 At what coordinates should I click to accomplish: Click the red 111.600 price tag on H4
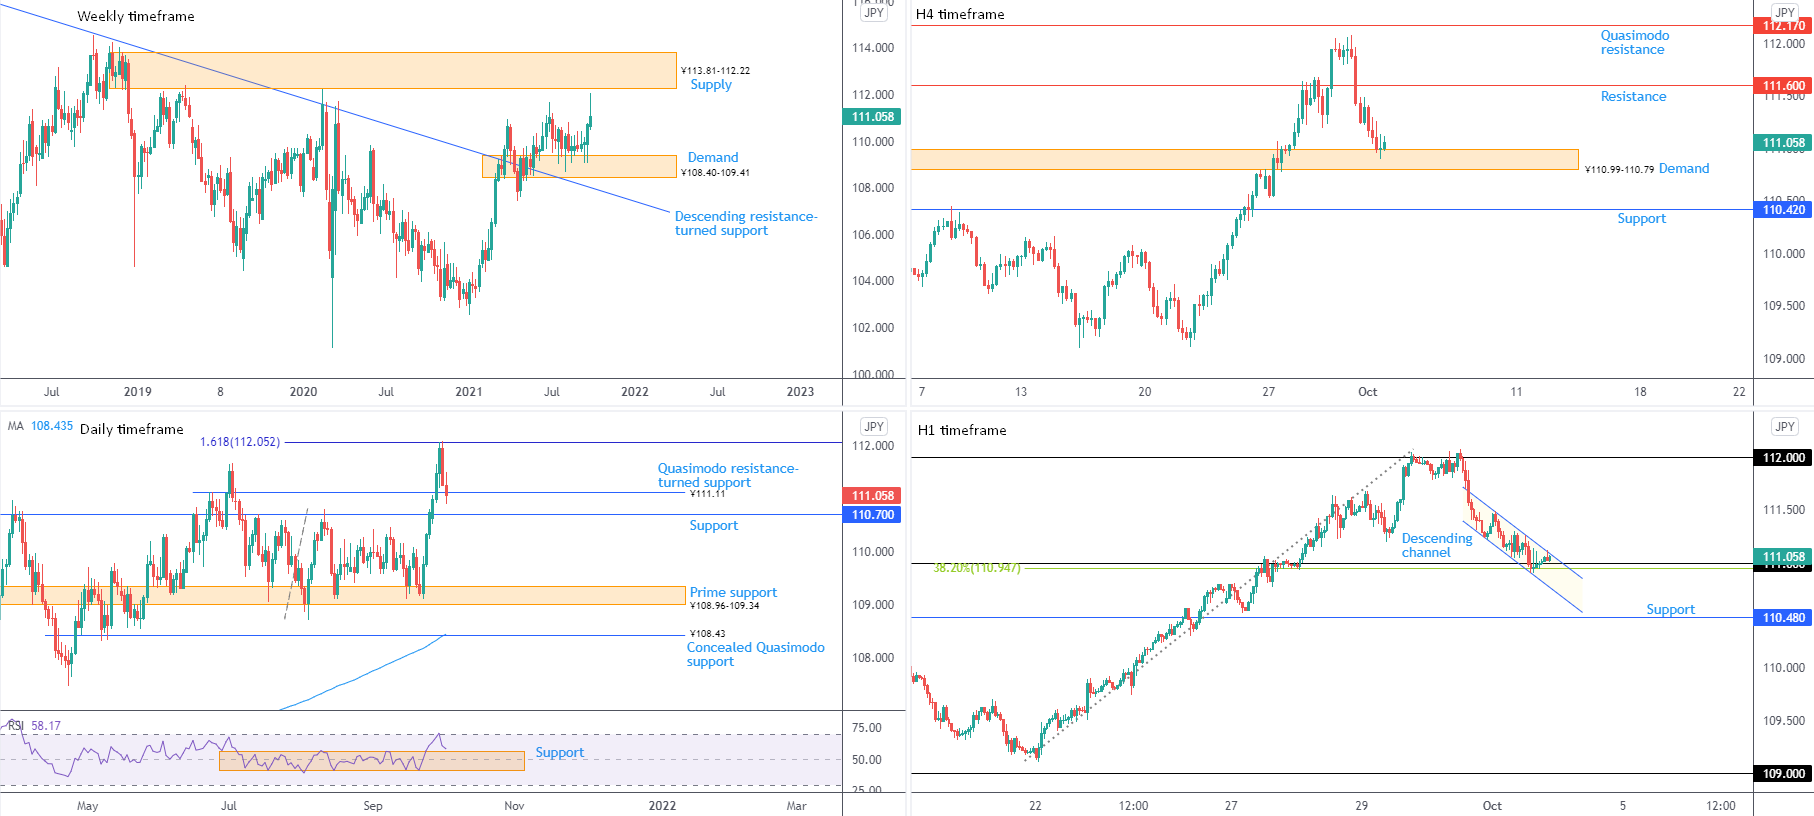[1784, 86]
